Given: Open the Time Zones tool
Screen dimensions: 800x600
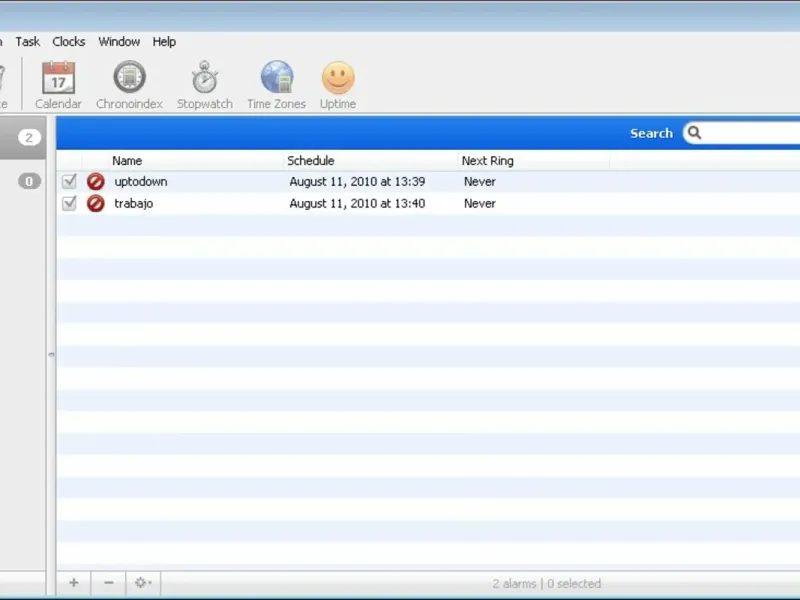Looking at the screenshot, I should [x=277, y=85].
